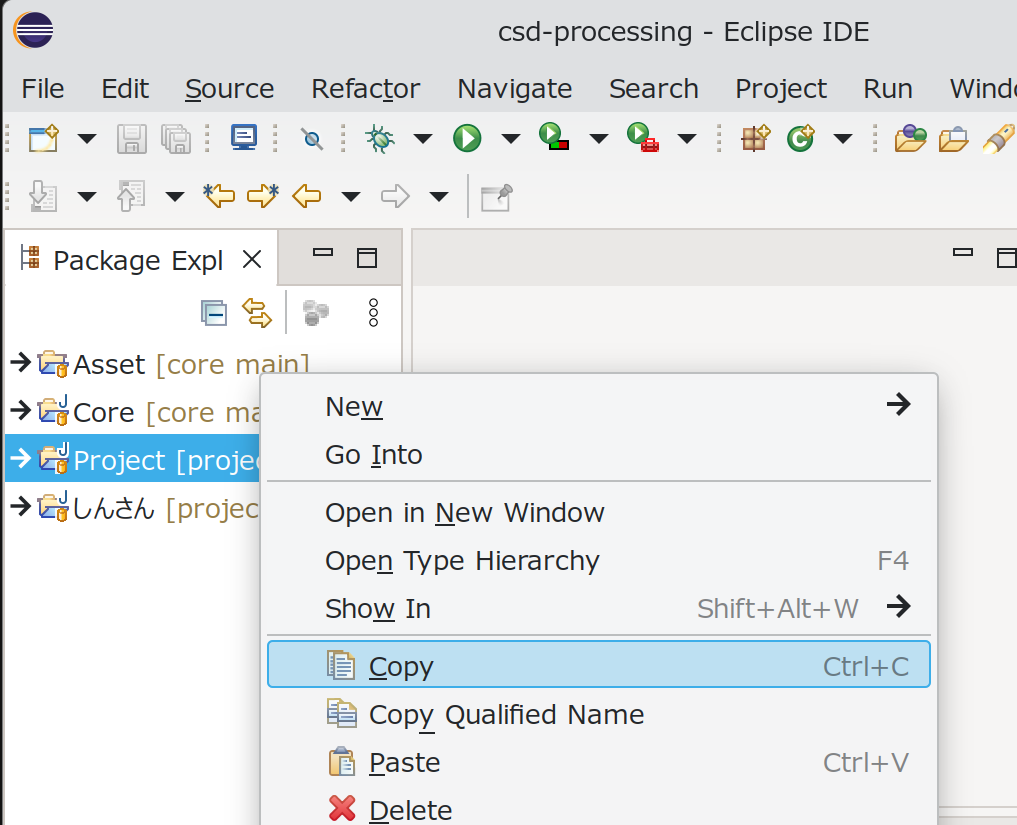Open the Package Explorer View Menu

373,313
